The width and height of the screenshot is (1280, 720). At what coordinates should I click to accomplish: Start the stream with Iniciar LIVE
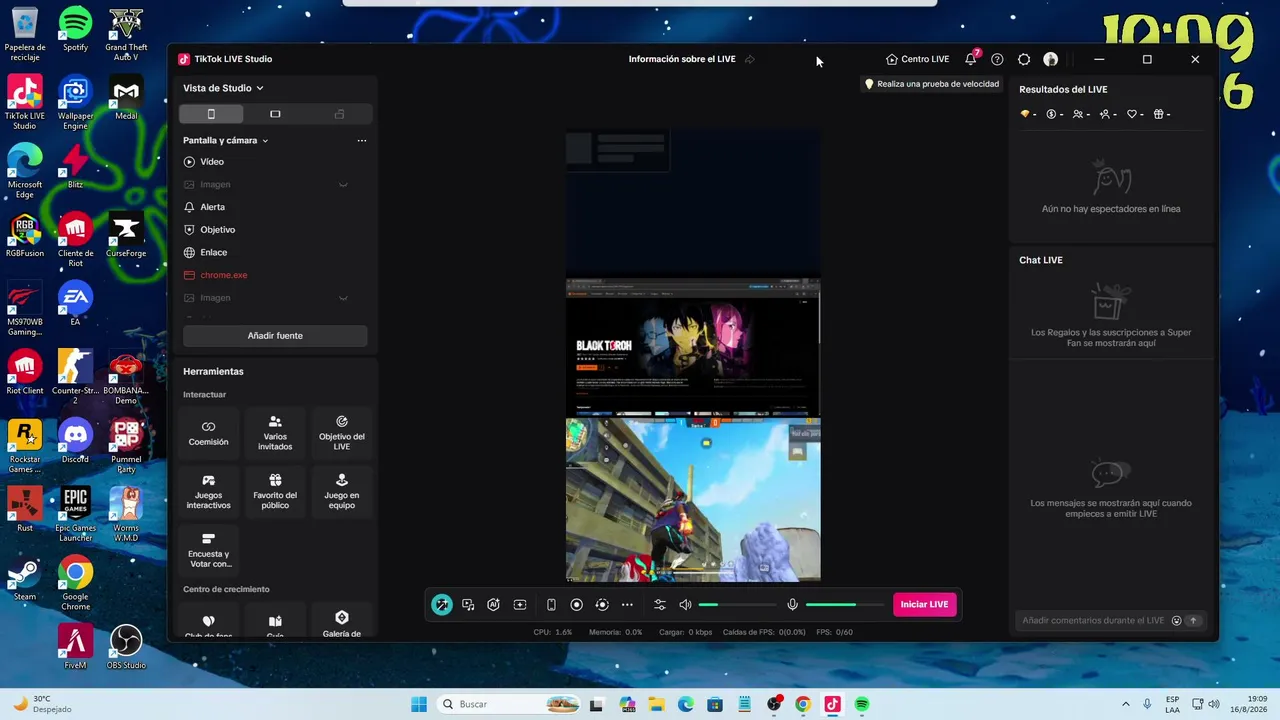[x=924, y=604]
